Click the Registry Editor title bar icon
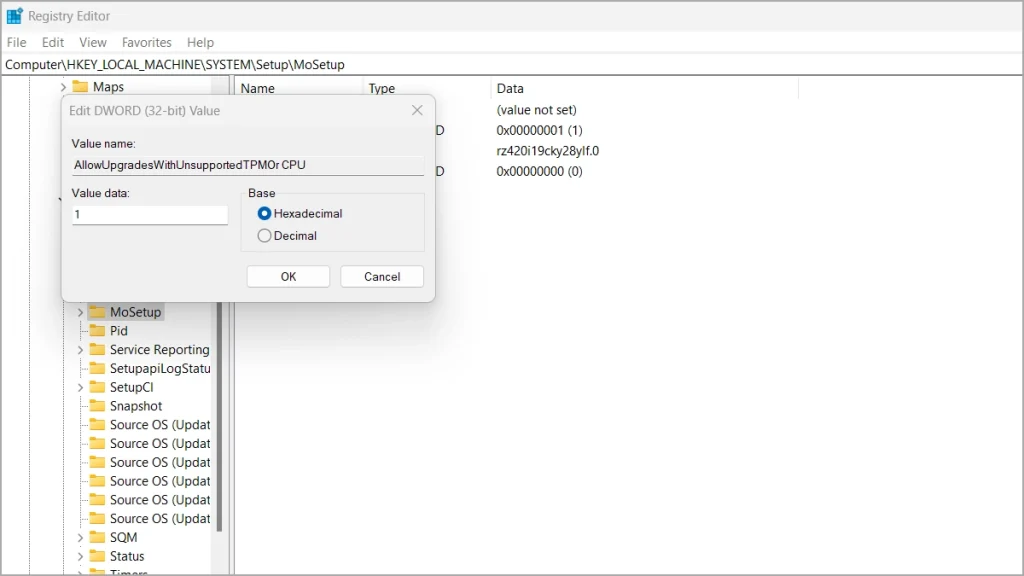The width and height of the screenshot is (1024, 576). coord(15,15)
